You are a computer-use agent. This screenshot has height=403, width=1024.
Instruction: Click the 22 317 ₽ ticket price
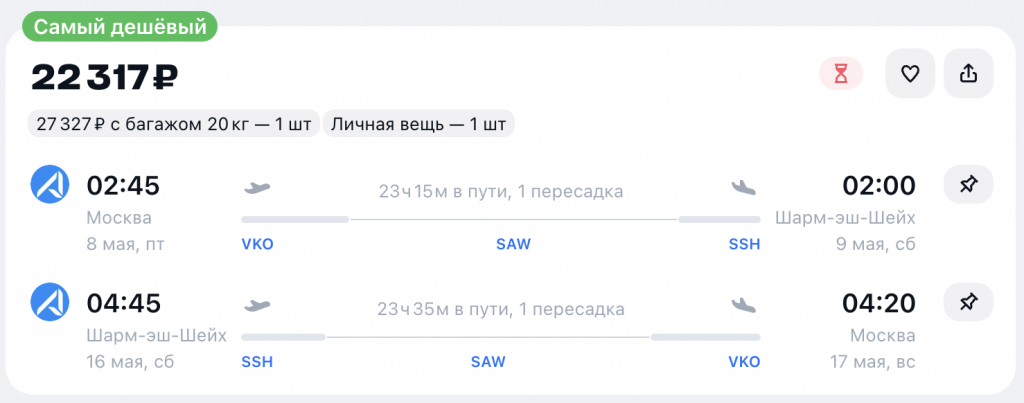105,76
